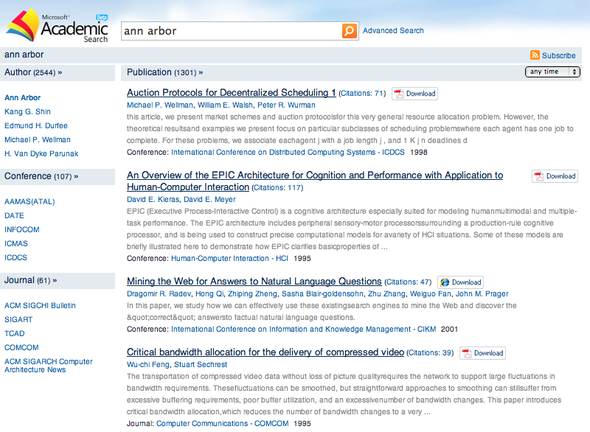Open author Dragomir R. Radev
Screen dimensions: 590x432
158,294
